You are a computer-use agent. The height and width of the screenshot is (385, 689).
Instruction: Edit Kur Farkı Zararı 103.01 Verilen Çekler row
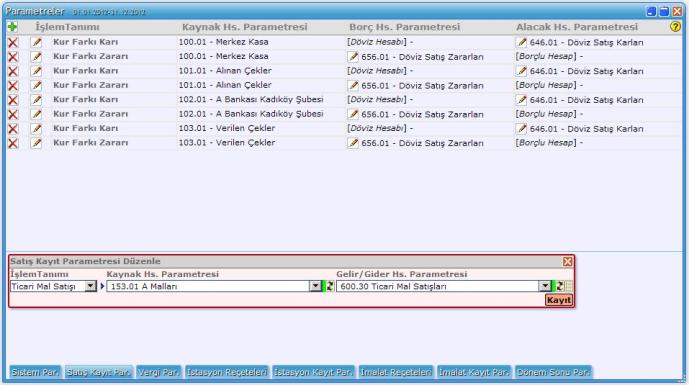[36, 143]
